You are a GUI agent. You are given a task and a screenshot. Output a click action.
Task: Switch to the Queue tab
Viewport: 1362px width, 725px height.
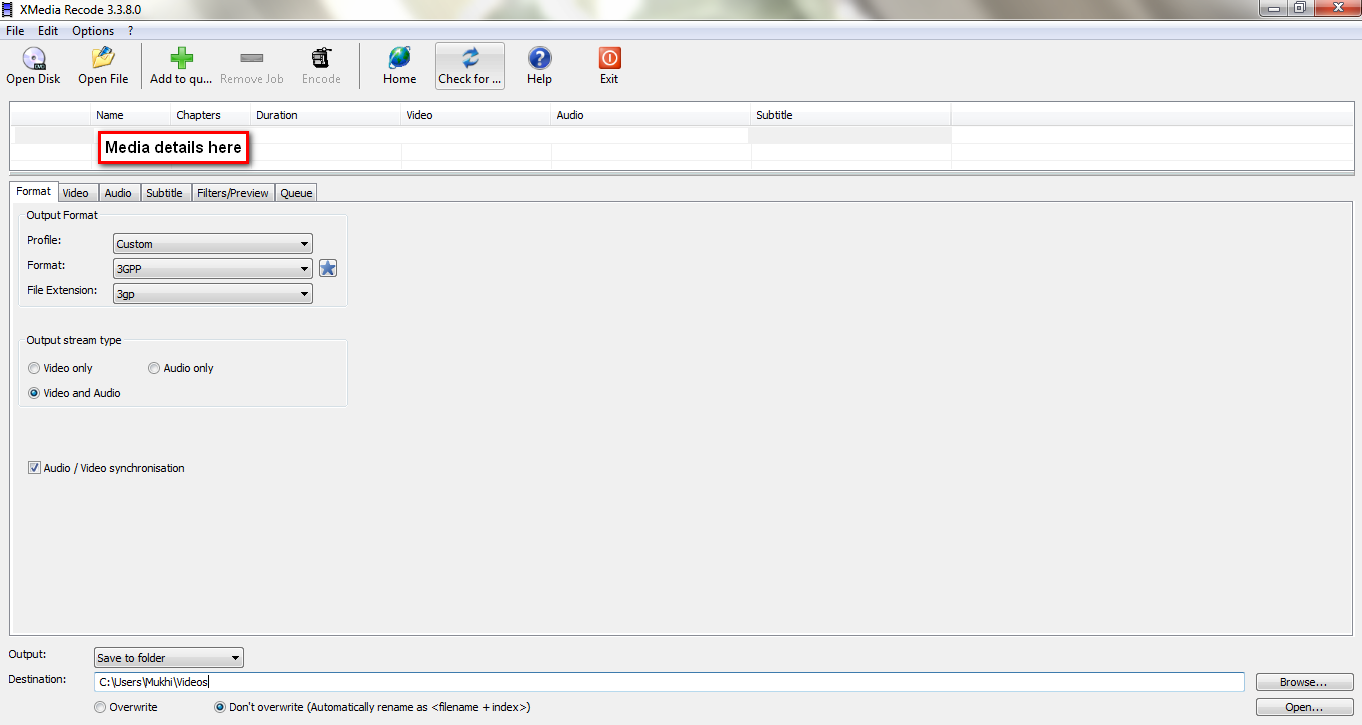pos(296,193)
